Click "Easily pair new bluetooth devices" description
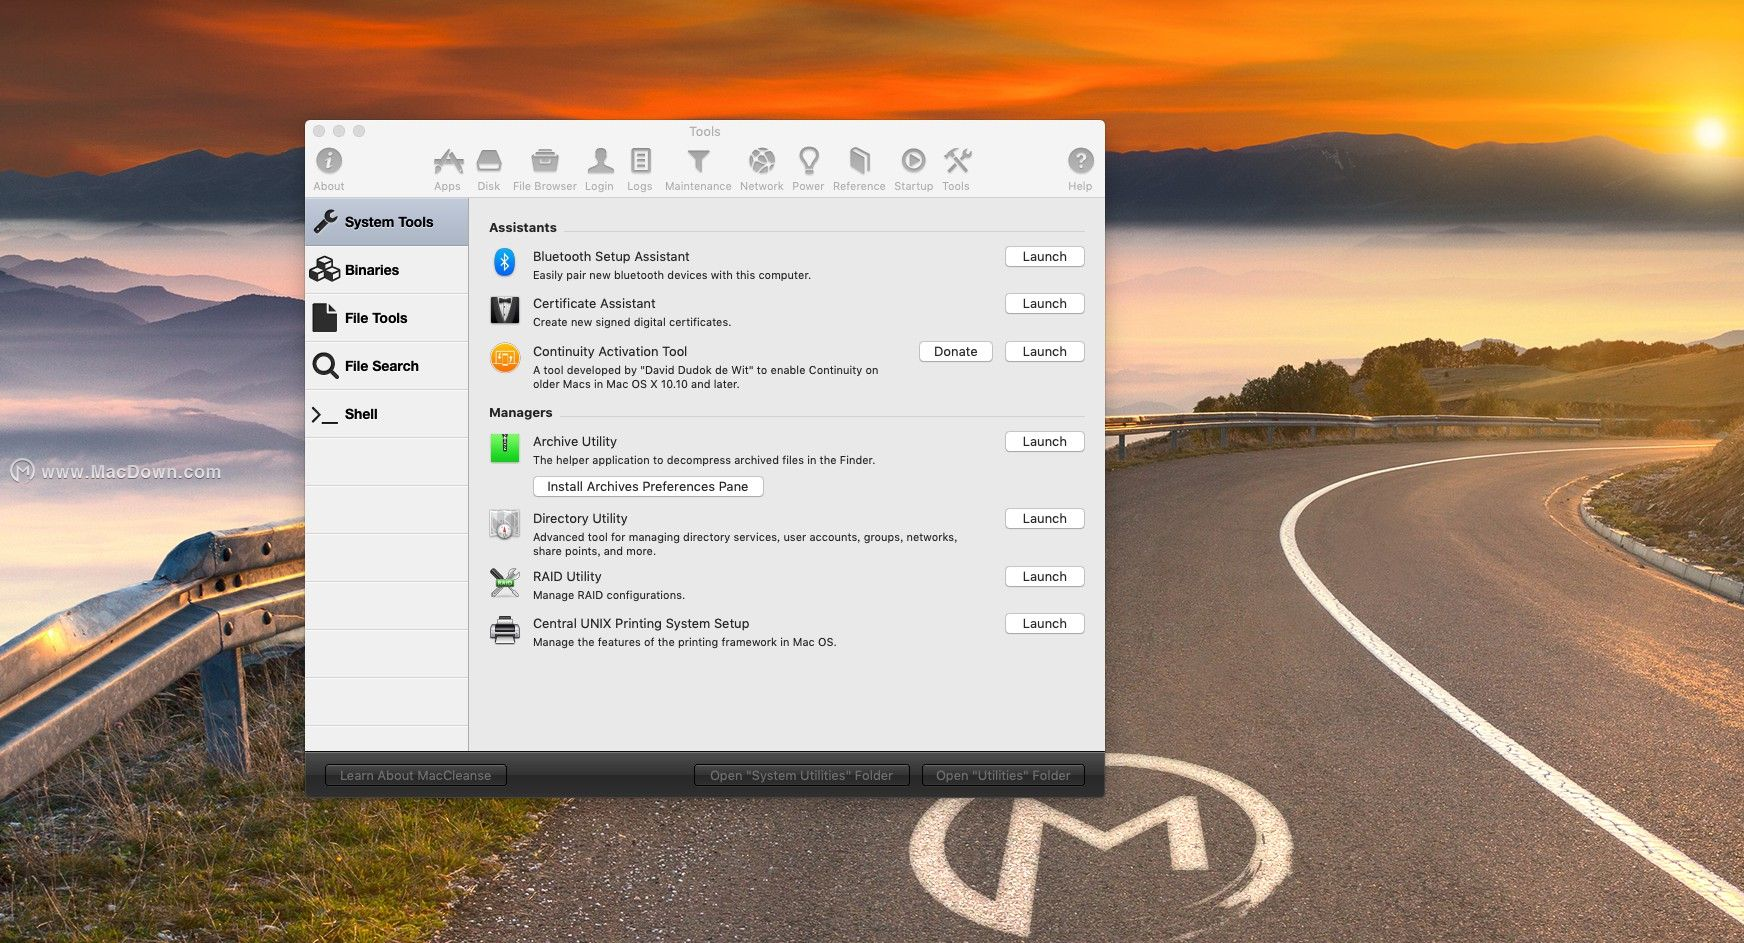This screenshot has width=1744, height=943. 672,276
